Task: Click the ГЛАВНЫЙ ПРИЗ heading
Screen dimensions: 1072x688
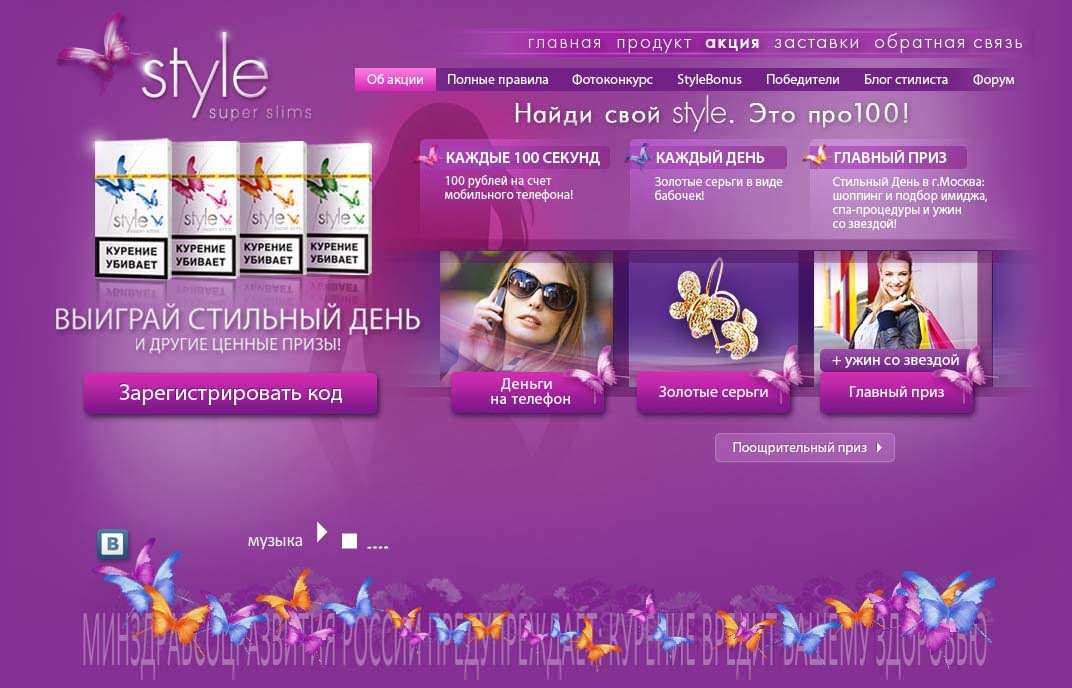Action: point(890,158)
